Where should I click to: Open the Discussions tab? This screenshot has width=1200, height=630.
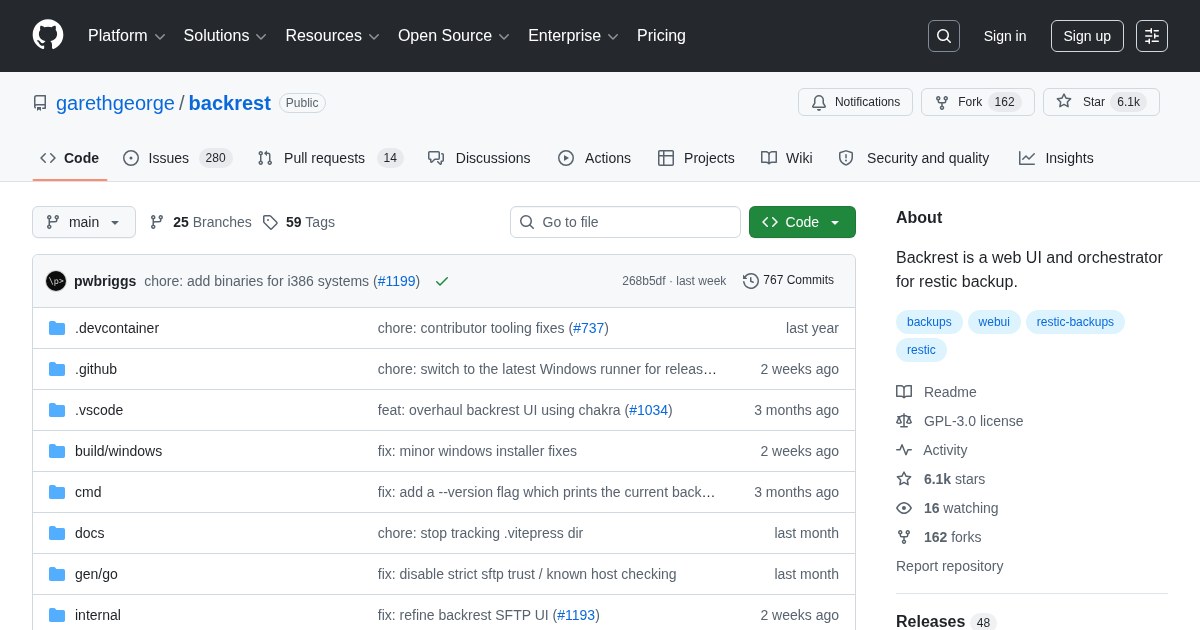tap(479, 158)
